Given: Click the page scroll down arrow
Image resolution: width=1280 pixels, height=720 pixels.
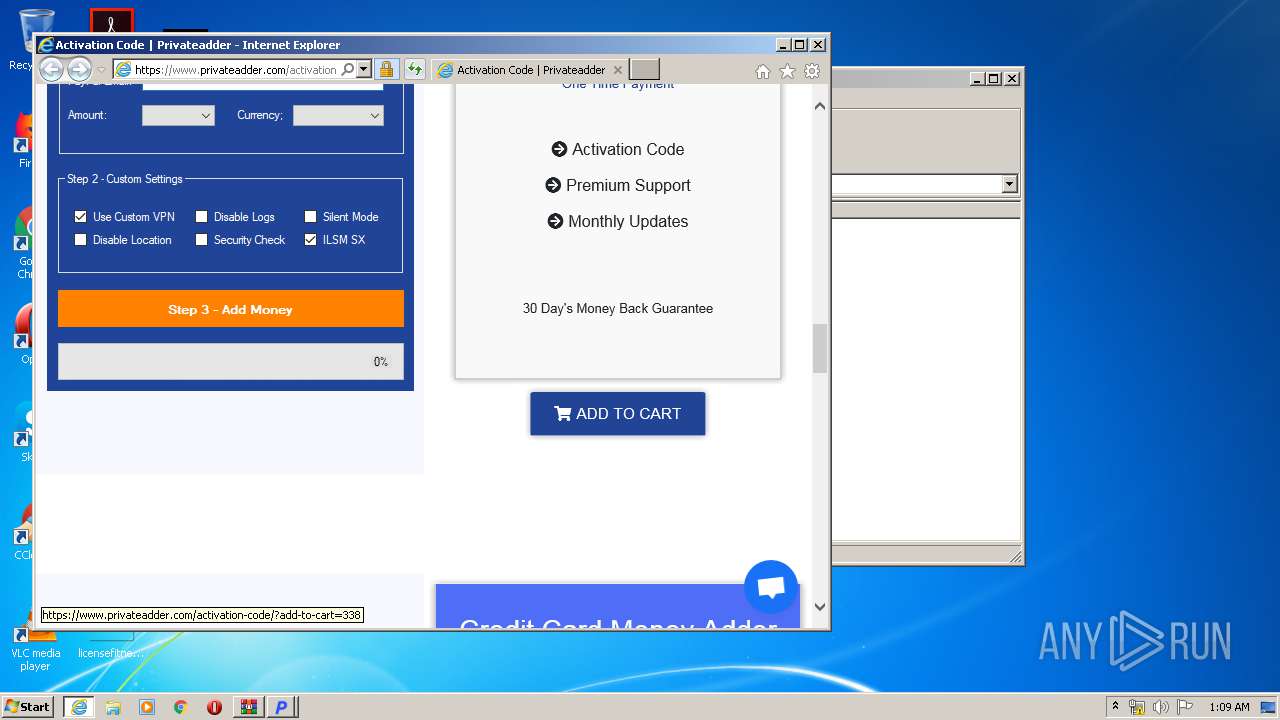Looking at the screenshot, I should click(x=820, y=606).
